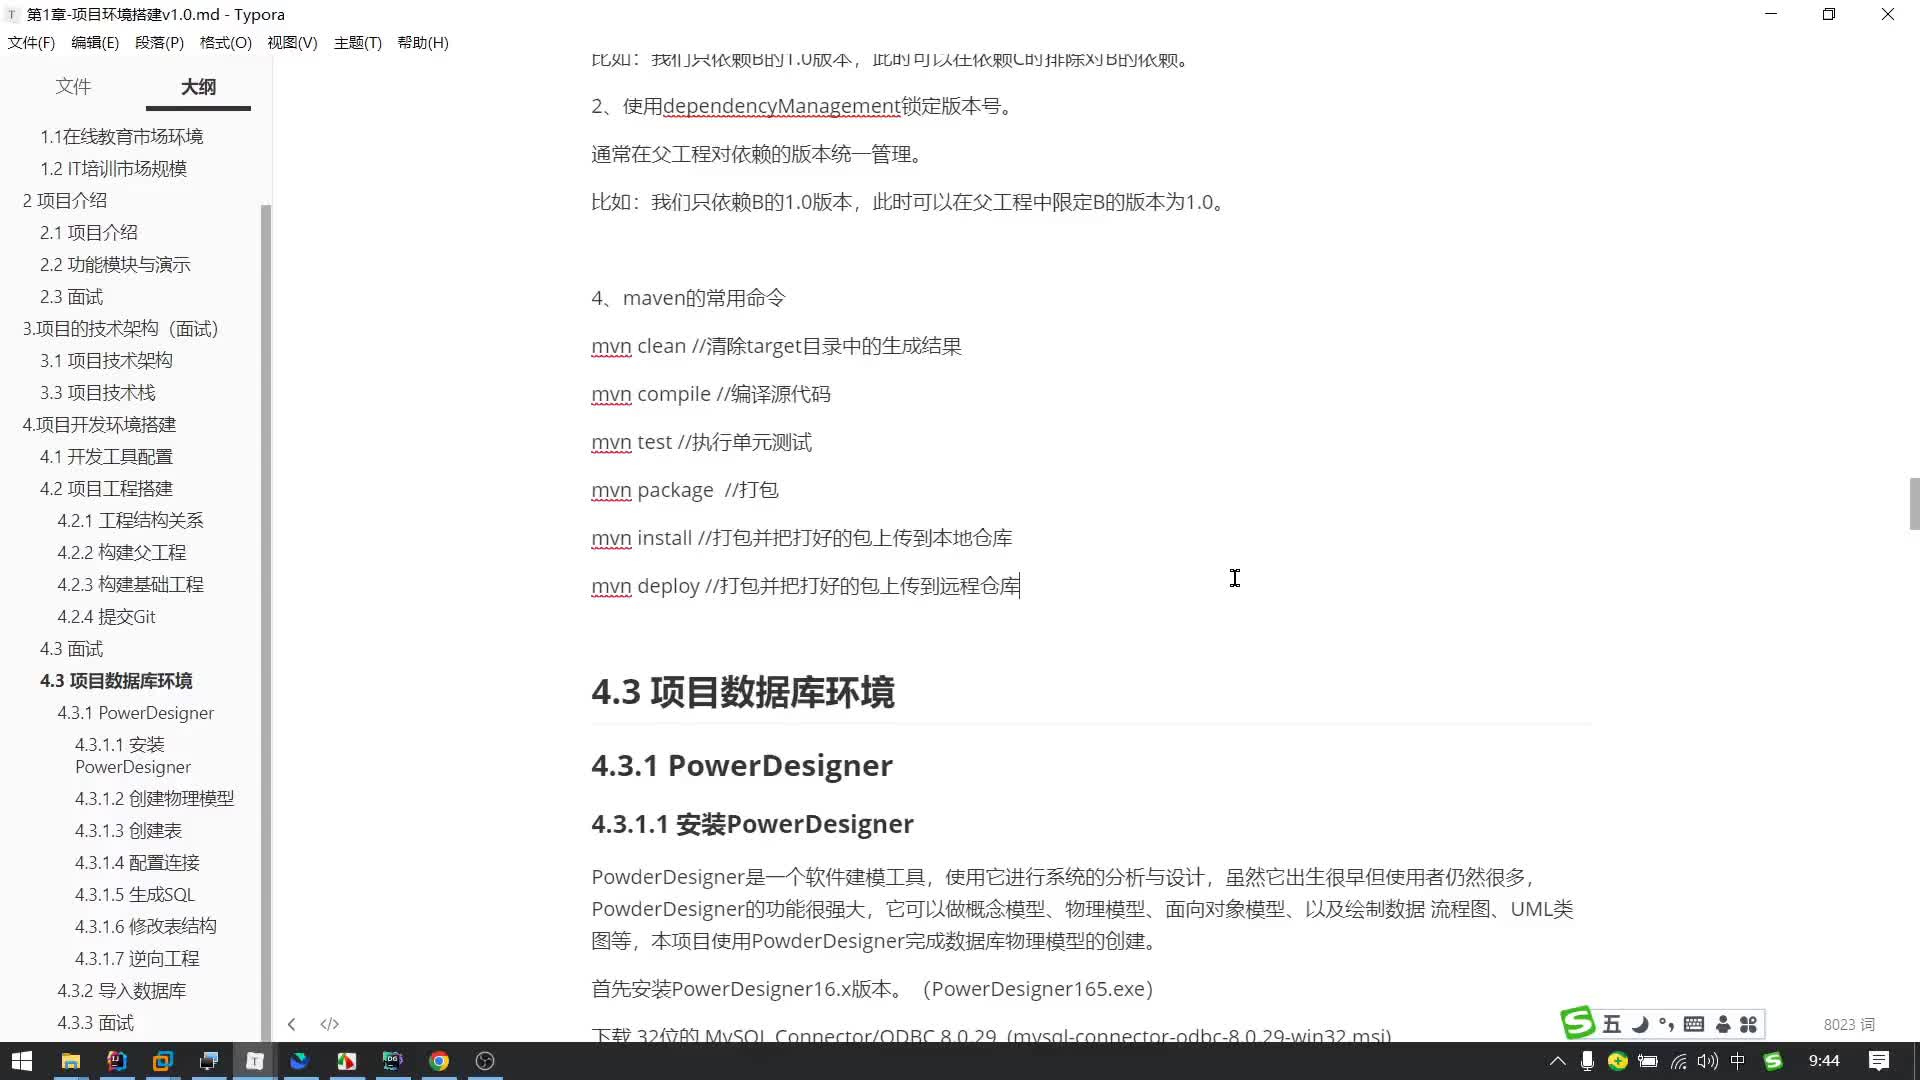Viewport: 1920px width, 1080px height.
Task: Toggle the 中 language indicator
Action: click(x=1738, y=1061)
